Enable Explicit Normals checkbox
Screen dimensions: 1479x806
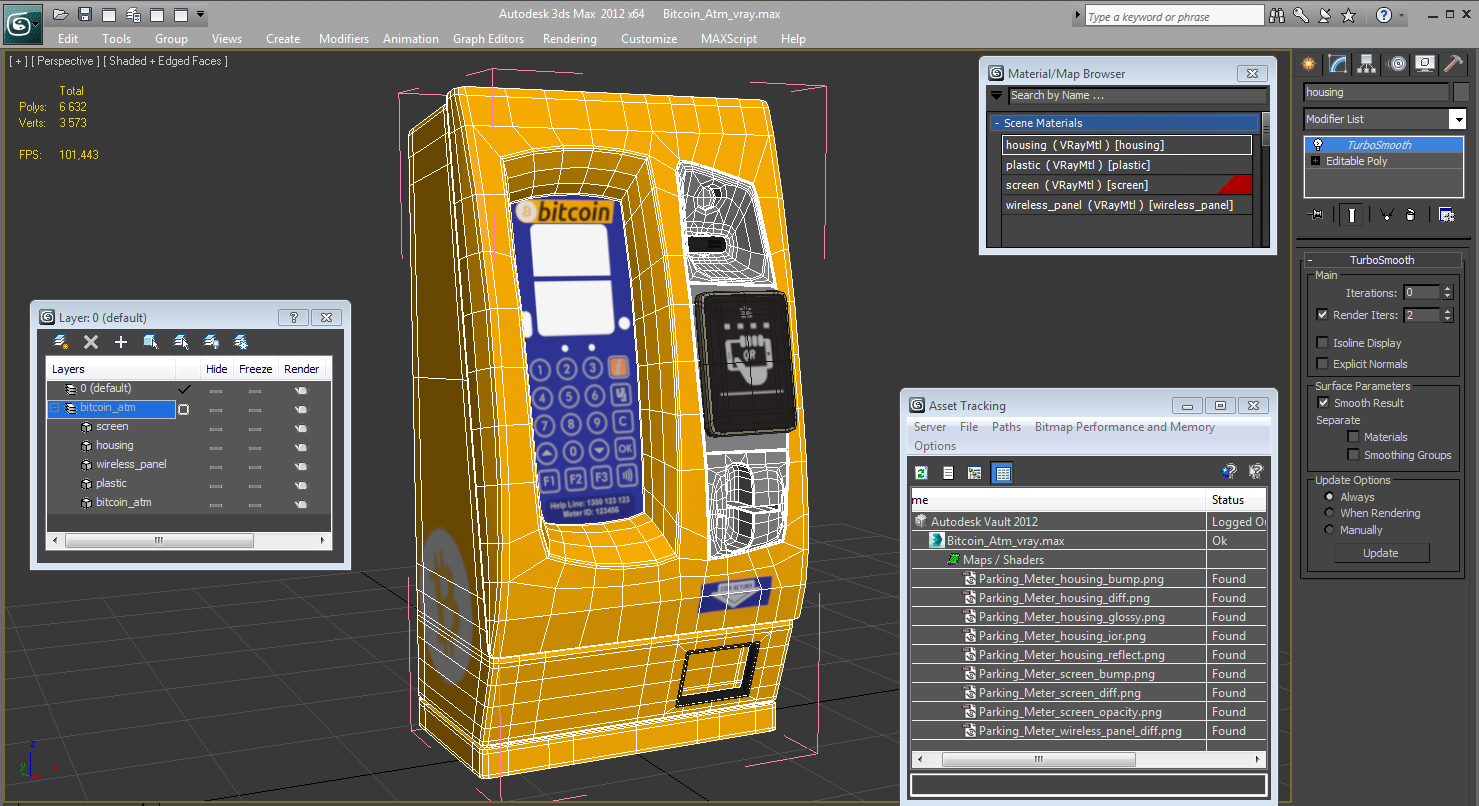pyautogui.click(x=1322, y=364)
